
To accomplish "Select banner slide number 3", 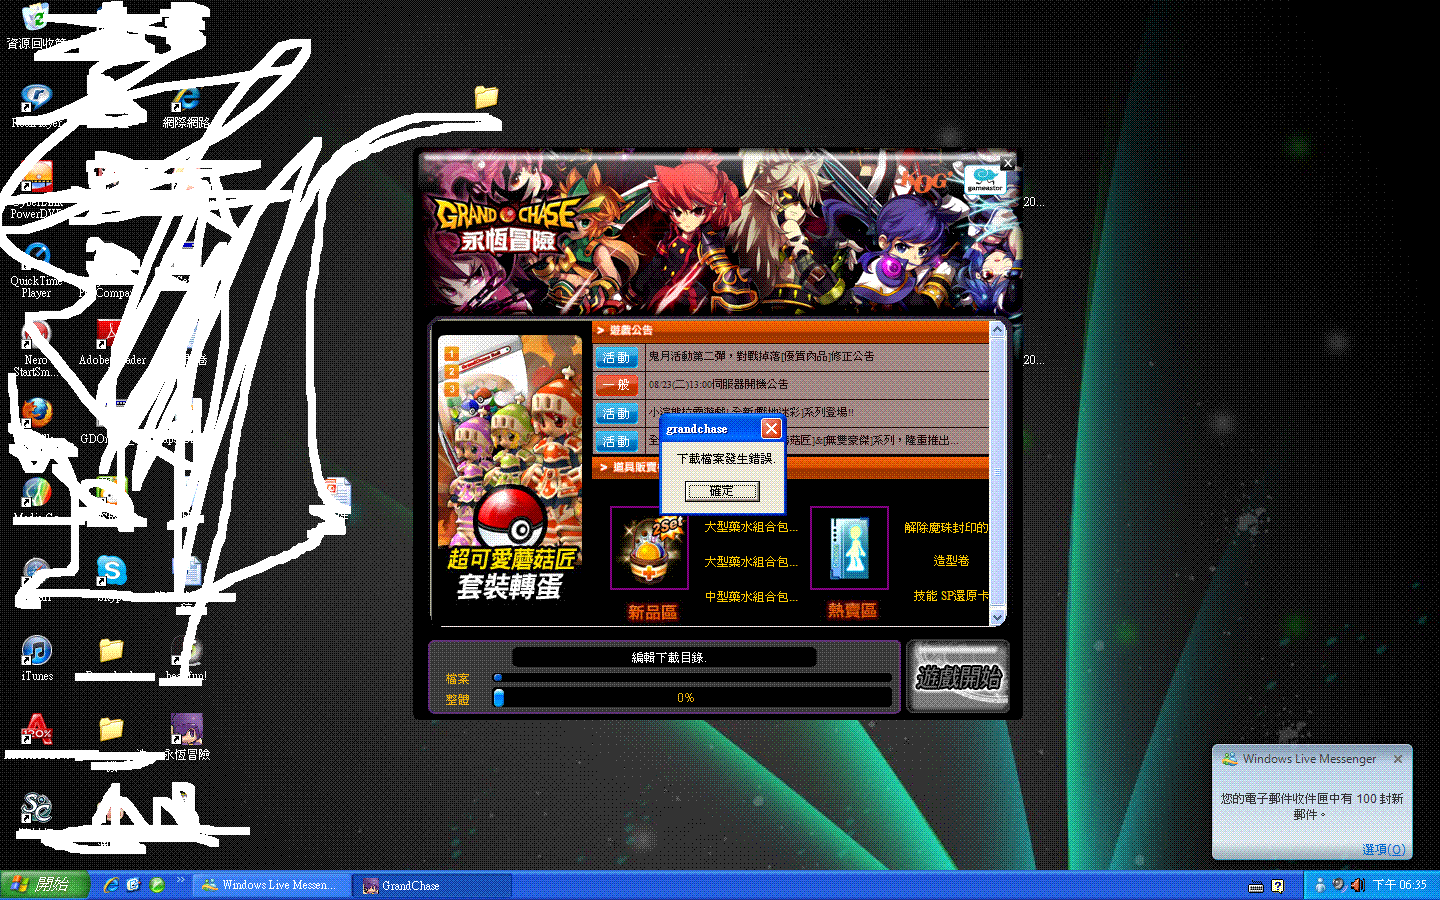I will [452, 389].
